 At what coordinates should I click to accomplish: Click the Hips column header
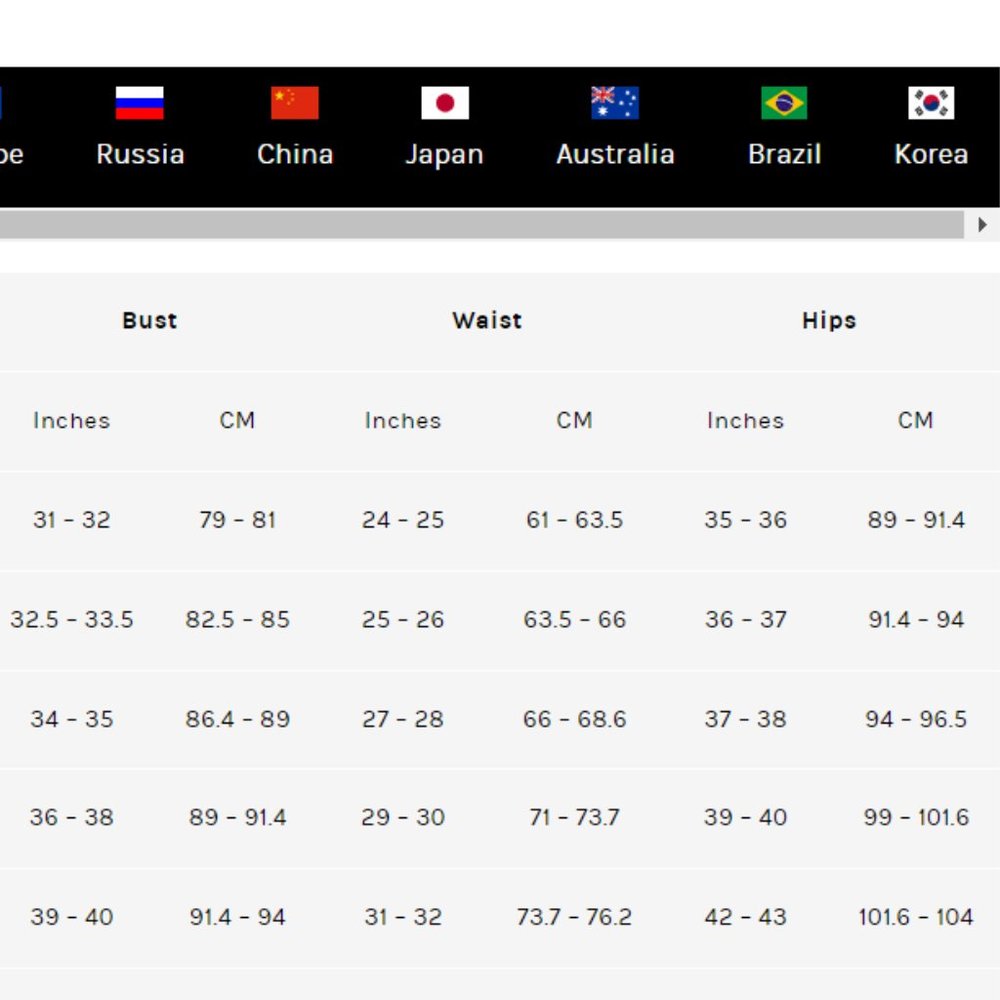point(829,320)
